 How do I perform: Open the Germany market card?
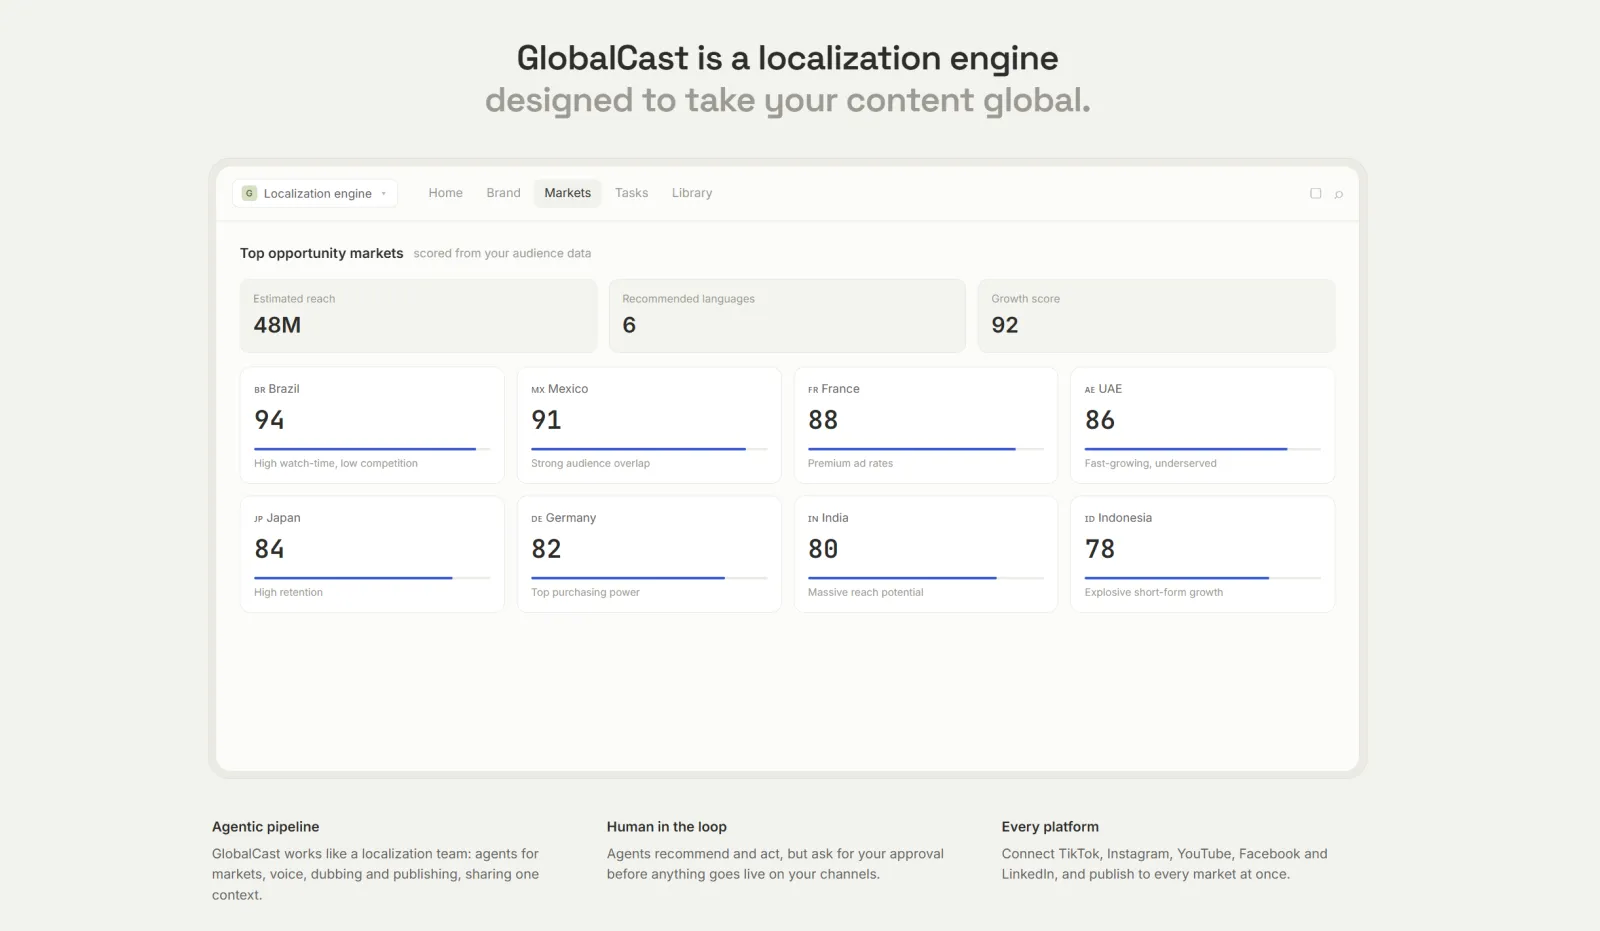[649, 554]
